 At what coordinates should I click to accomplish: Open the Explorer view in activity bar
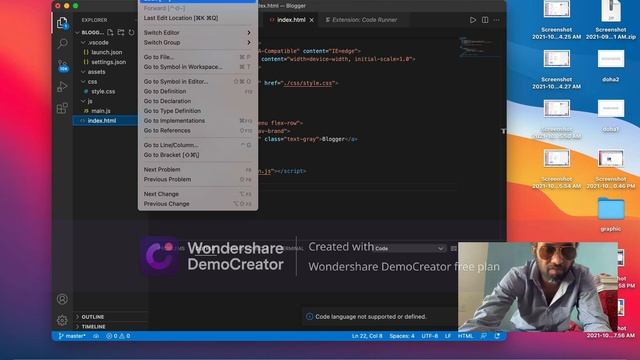point(62,23)
